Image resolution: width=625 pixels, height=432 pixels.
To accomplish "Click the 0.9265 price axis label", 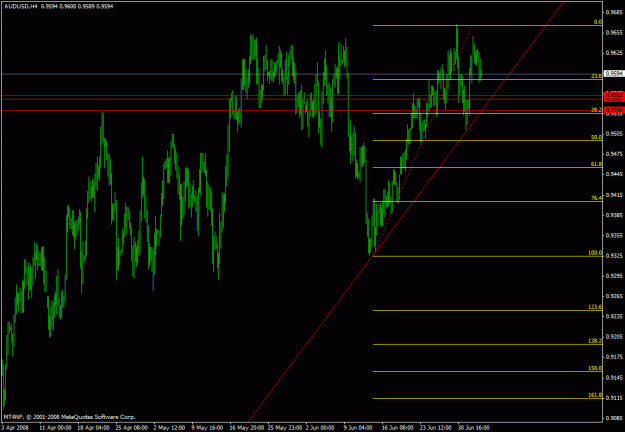I will coord(614,296).
